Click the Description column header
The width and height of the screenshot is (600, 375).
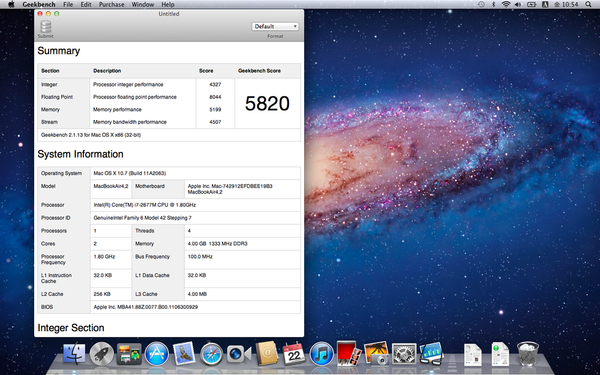pyautogui.click(x=107, y=71)
